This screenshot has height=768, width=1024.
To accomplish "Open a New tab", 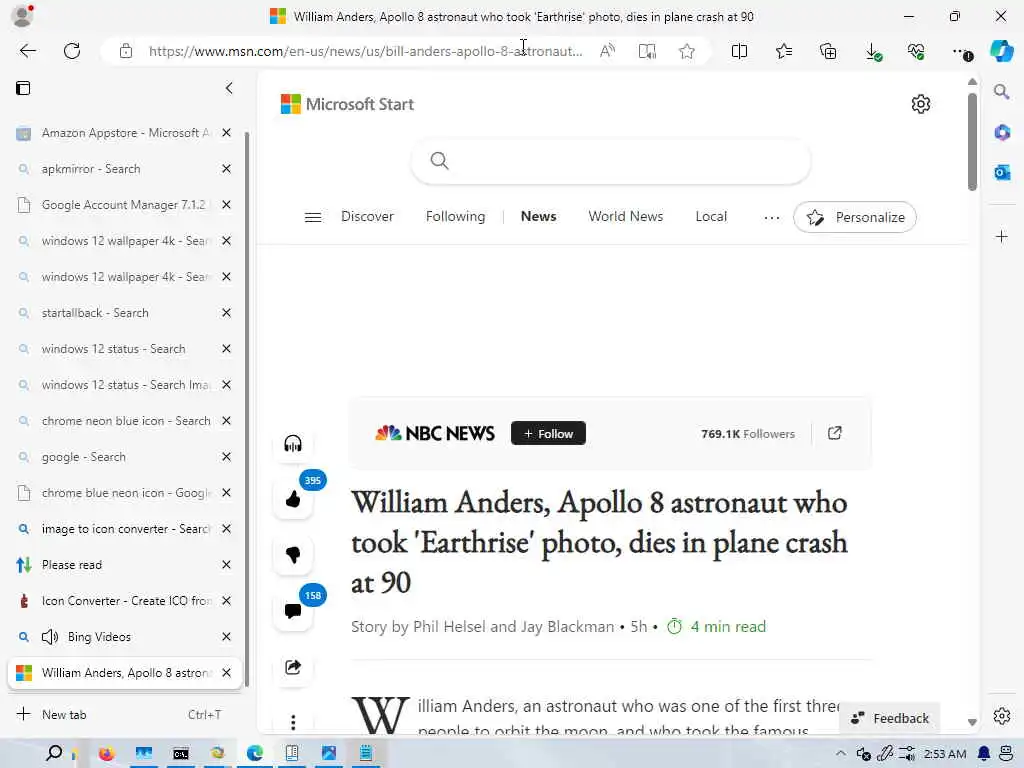I will pos(123,714).
